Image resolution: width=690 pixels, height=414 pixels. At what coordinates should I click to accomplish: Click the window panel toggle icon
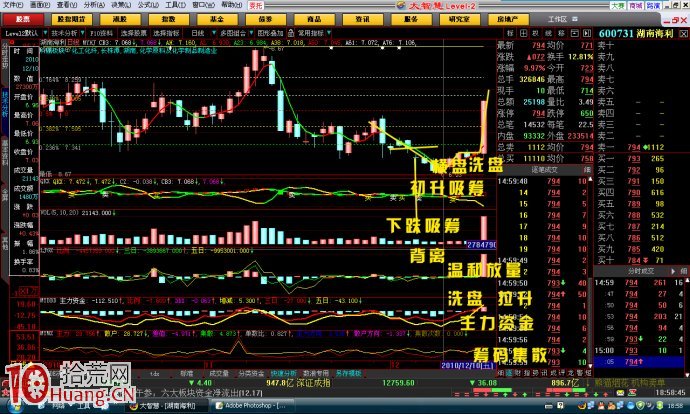click(574, 33)
